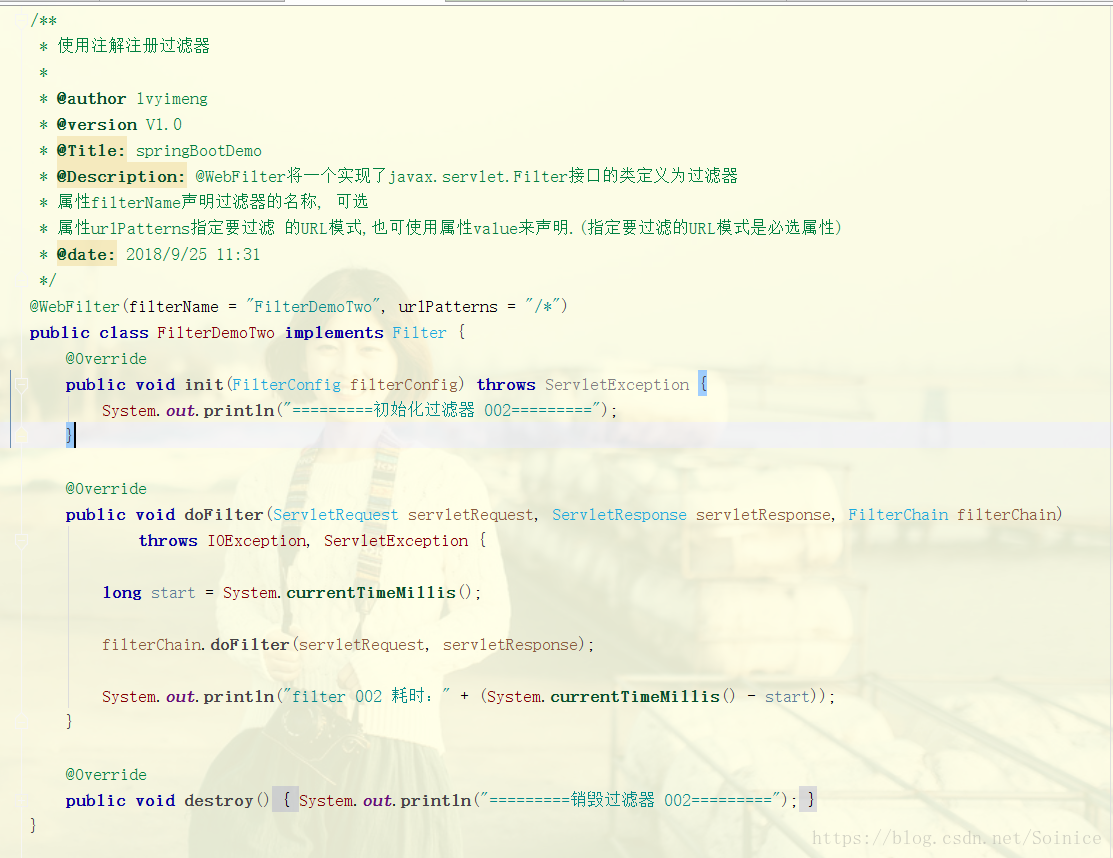
Task: Collapse the init method using its gutter fold marker
Action: (x=21, y=385)
